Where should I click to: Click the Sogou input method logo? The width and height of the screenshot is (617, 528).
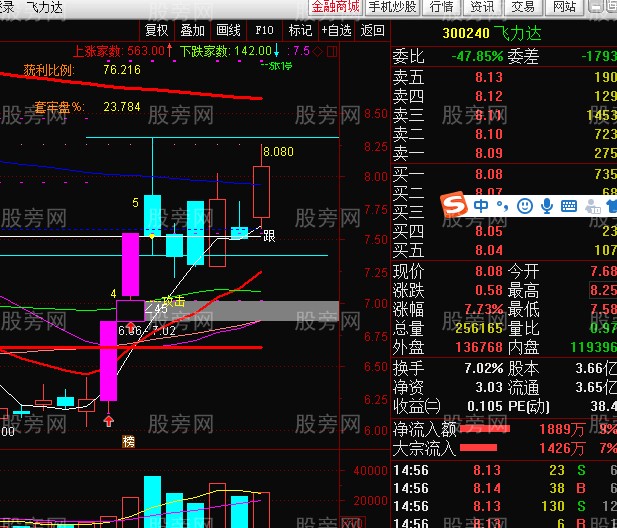[x=454, y=204]
